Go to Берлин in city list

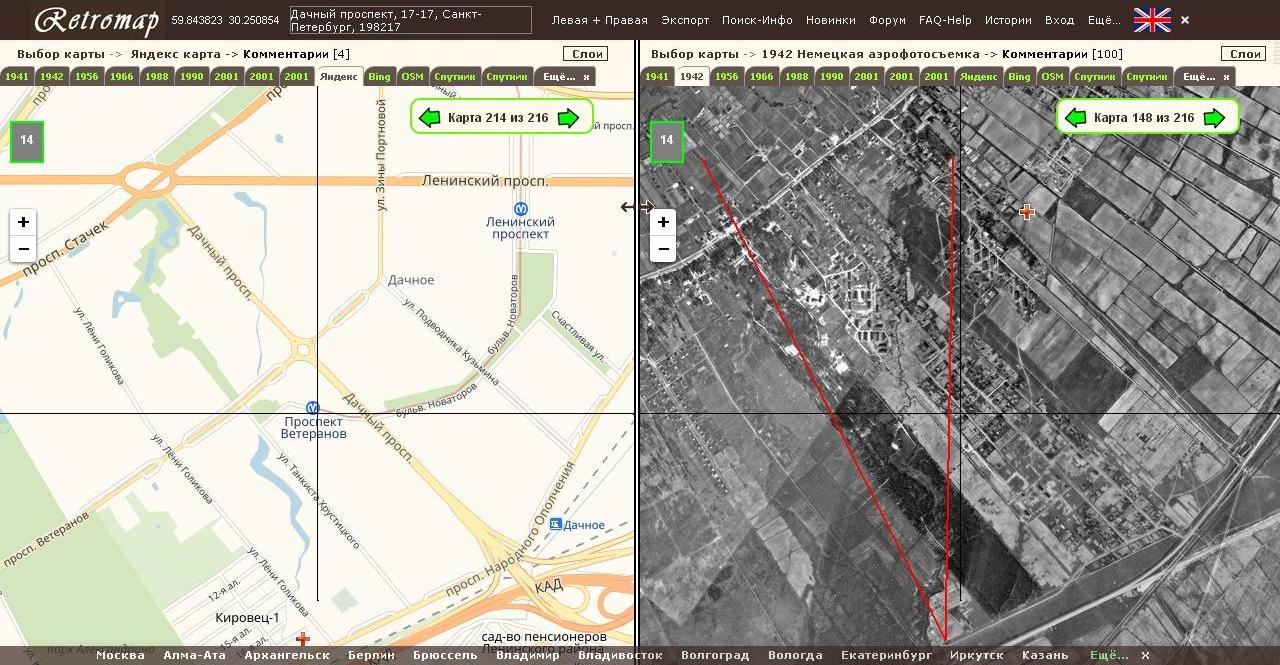pyautogui.click(x=371, y=656)
